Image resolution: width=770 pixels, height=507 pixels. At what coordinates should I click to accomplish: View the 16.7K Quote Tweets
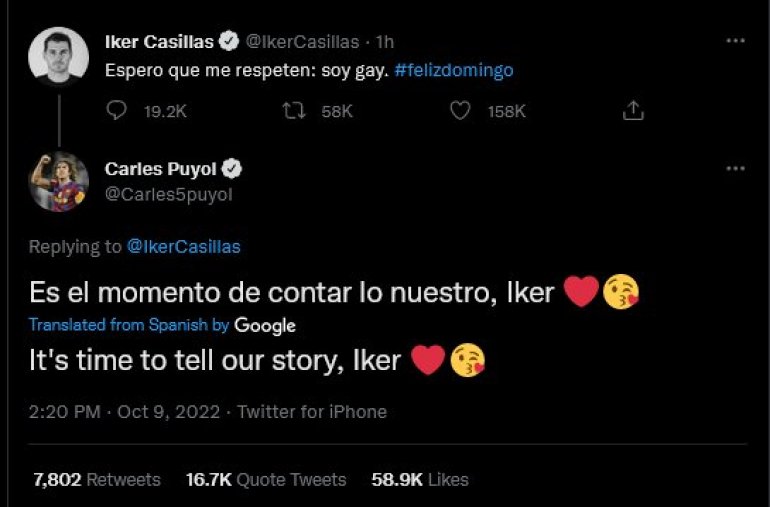266,480
